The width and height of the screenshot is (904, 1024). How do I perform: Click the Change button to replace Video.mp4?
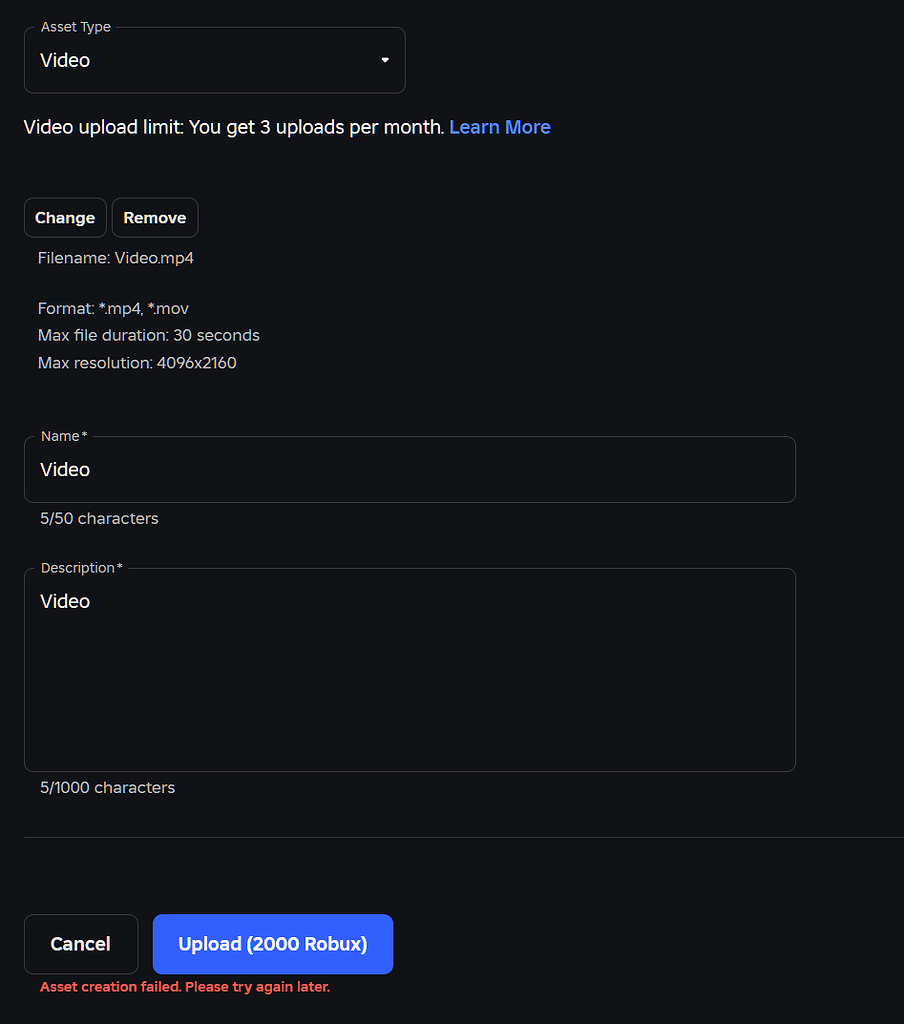(x=65, y=217)
